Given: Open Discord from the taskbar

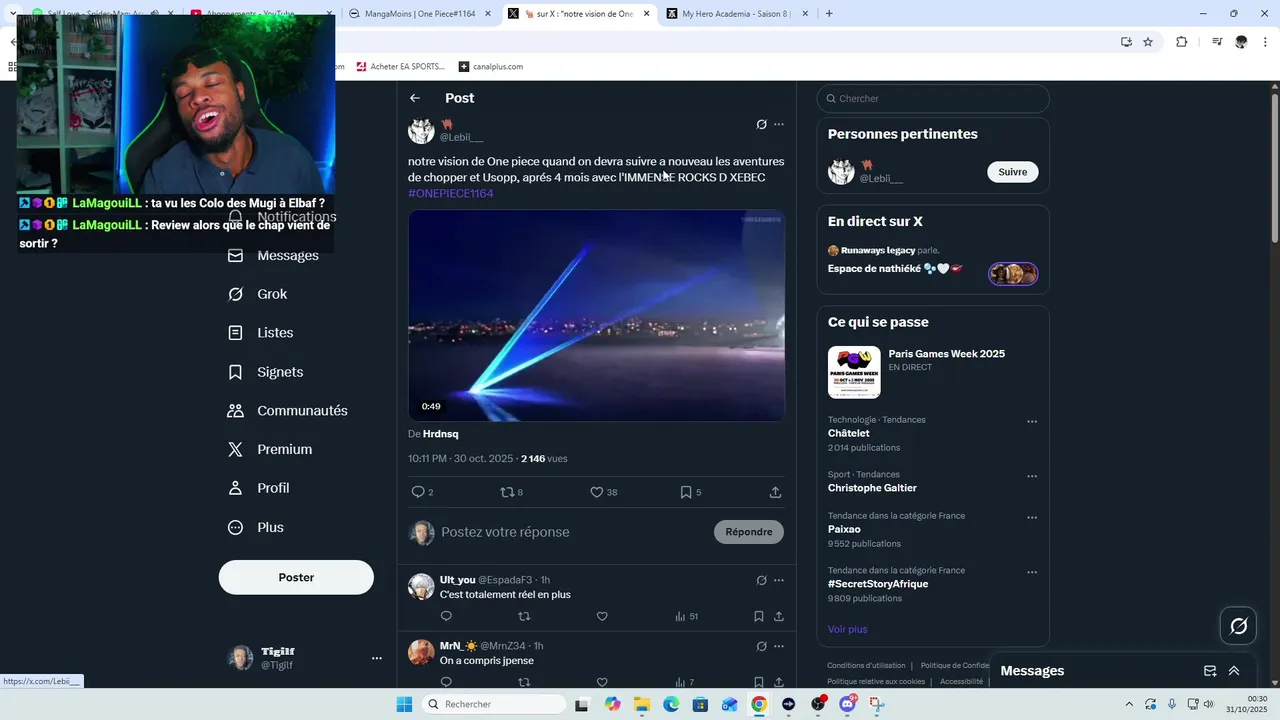Looking at the screenshot, I should (848, 704).
